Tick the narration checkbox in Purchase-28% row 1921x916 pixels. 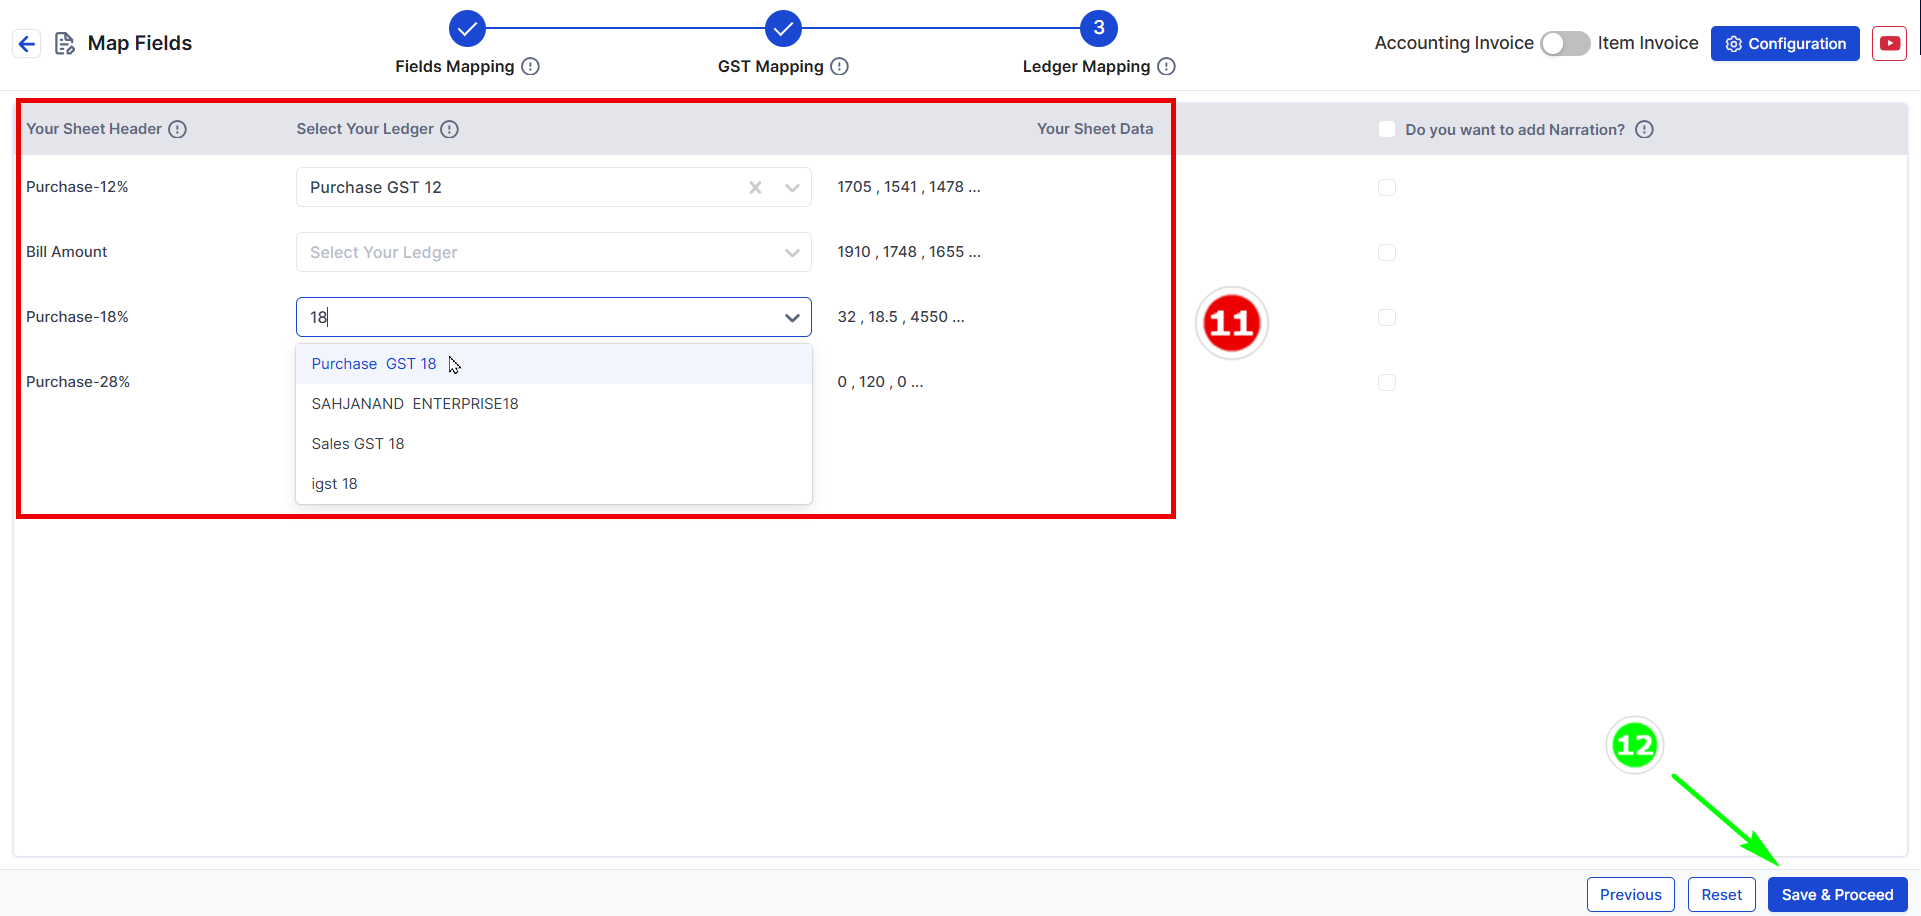tap(1386, 382)
